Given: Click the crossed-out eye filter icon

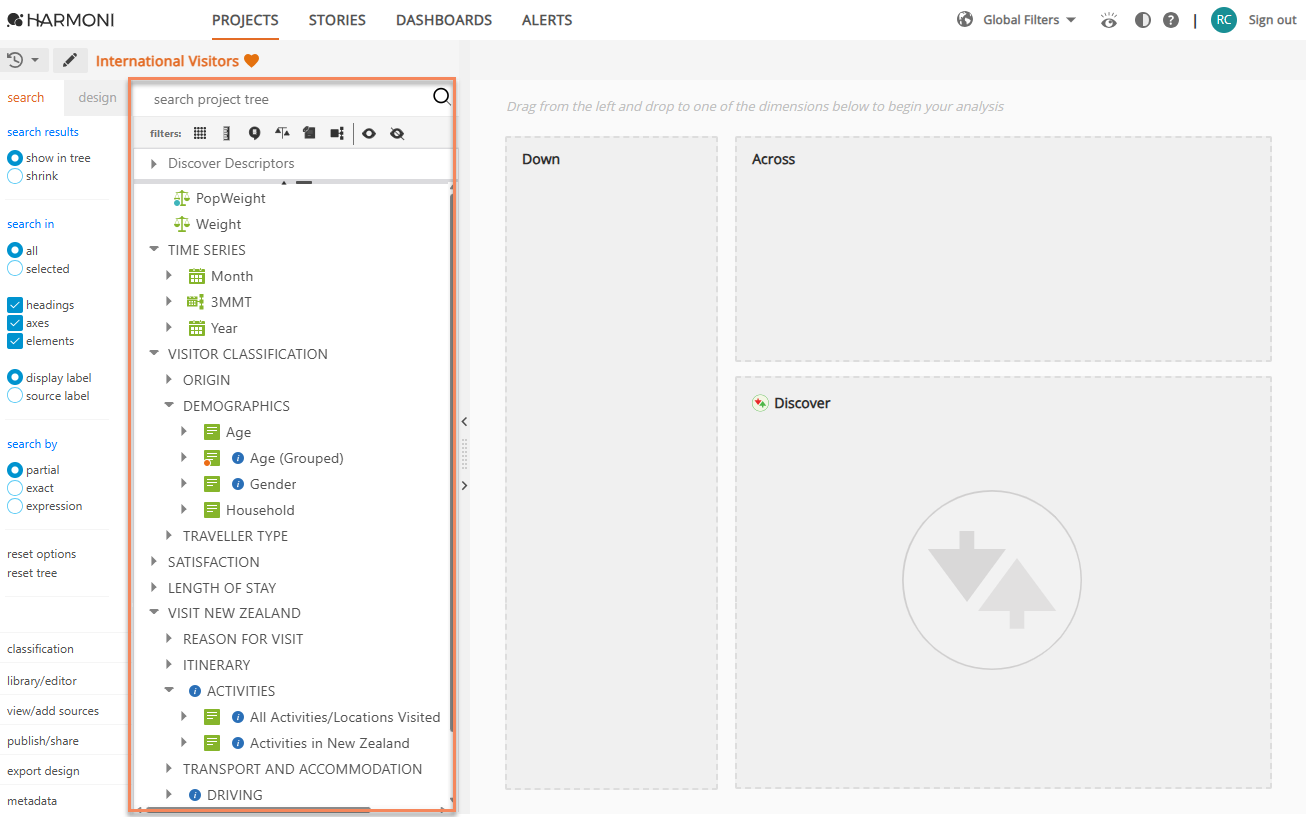Looking at the screenshot, I should point(397,132).
